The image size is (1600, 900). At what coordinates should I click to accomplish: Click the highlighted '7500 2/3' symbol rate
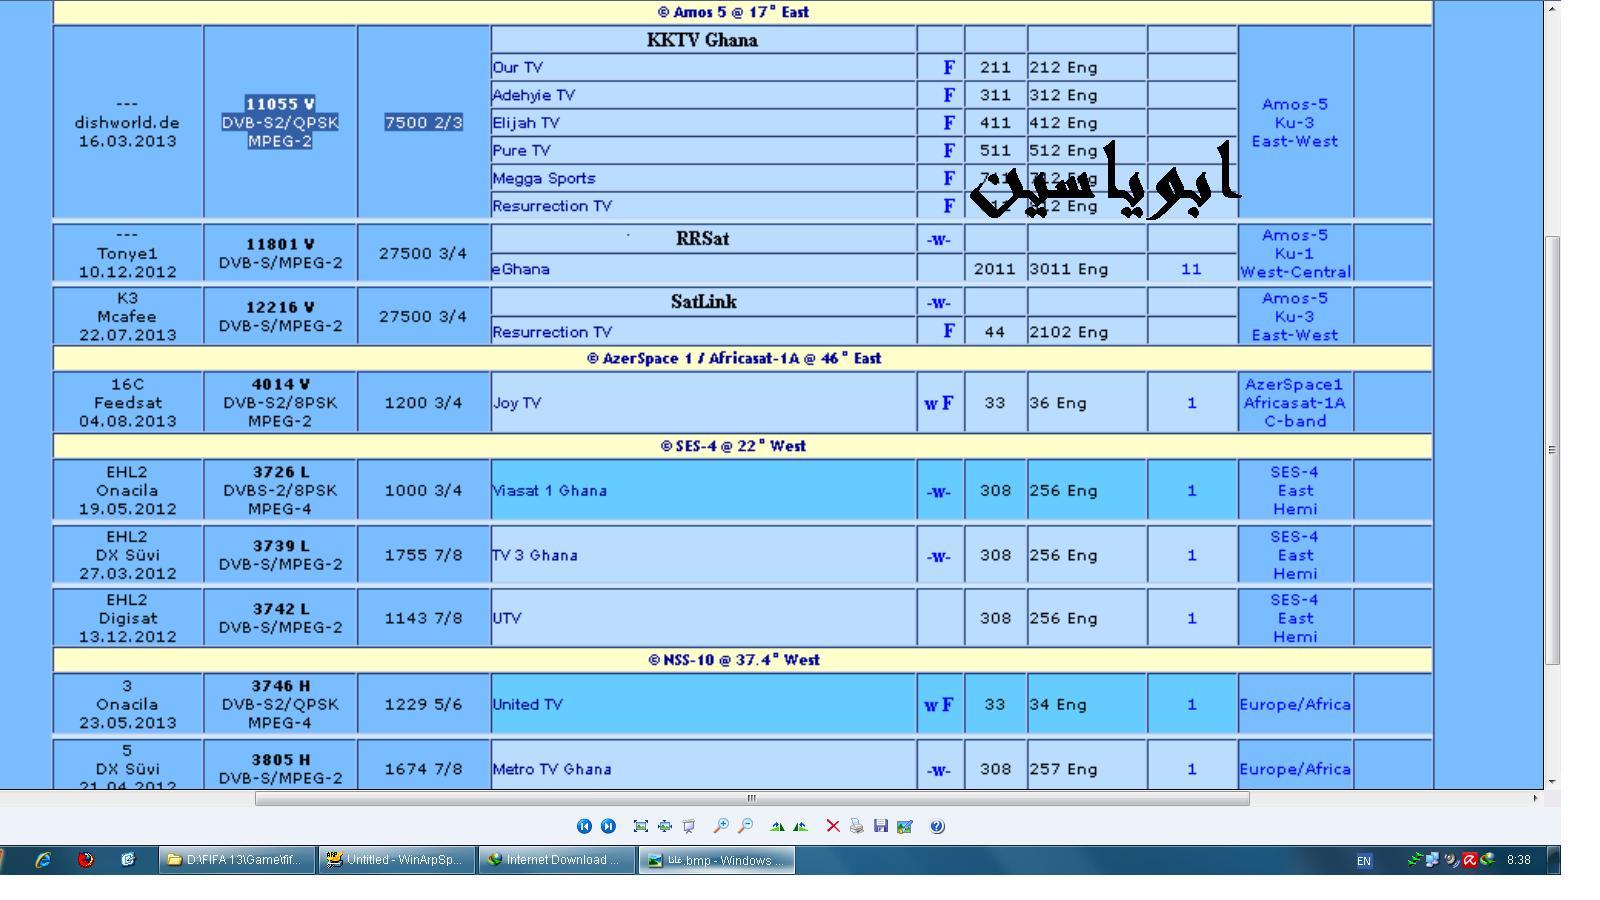pos(424,122)
